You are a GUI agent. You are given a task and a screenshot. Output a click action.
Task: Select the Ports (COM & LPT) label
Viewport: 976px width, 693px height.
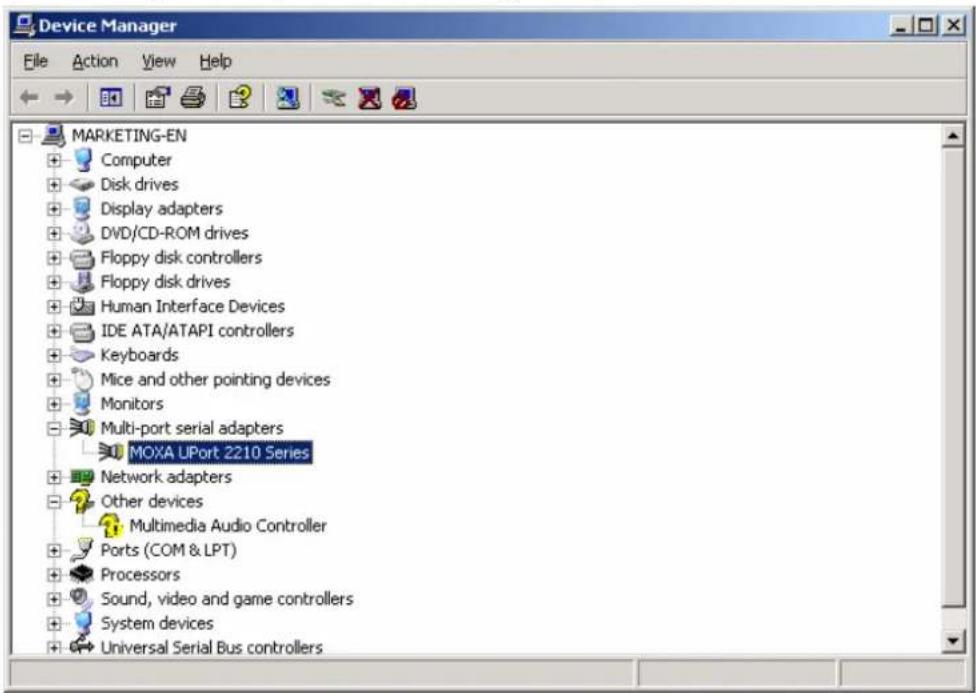[169, 550]
